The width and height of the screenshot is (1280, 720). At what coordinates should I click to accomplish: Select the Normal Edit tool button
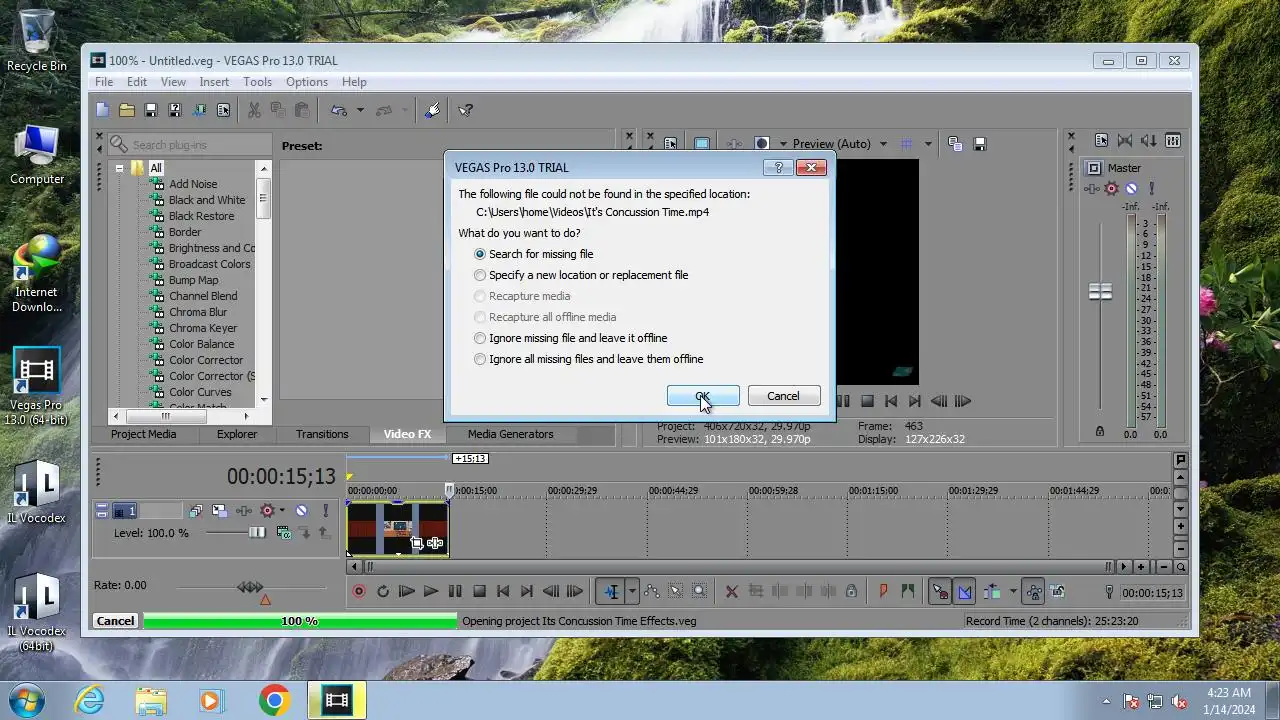(610, 591)
